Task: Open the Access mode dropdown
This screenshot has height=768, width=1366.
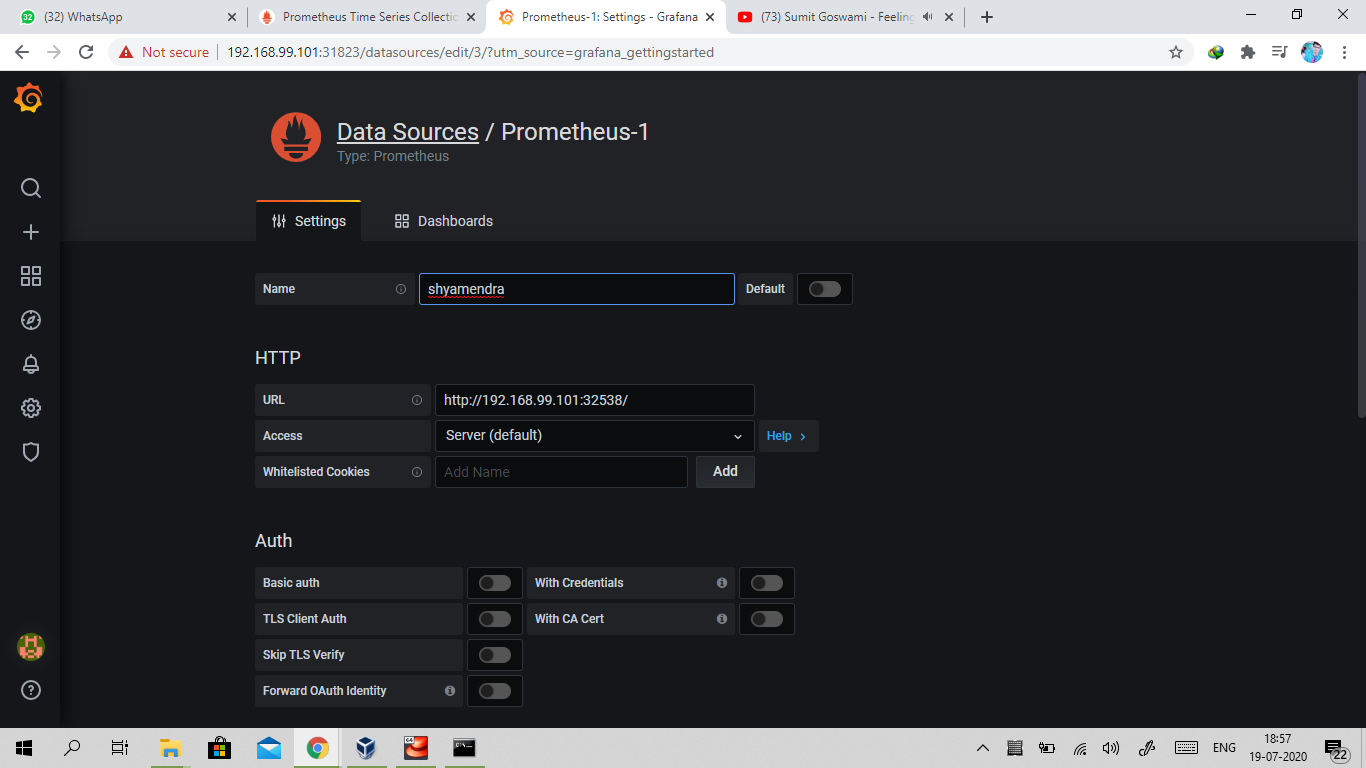Action: pyautogui.click(x=594, y=435)
